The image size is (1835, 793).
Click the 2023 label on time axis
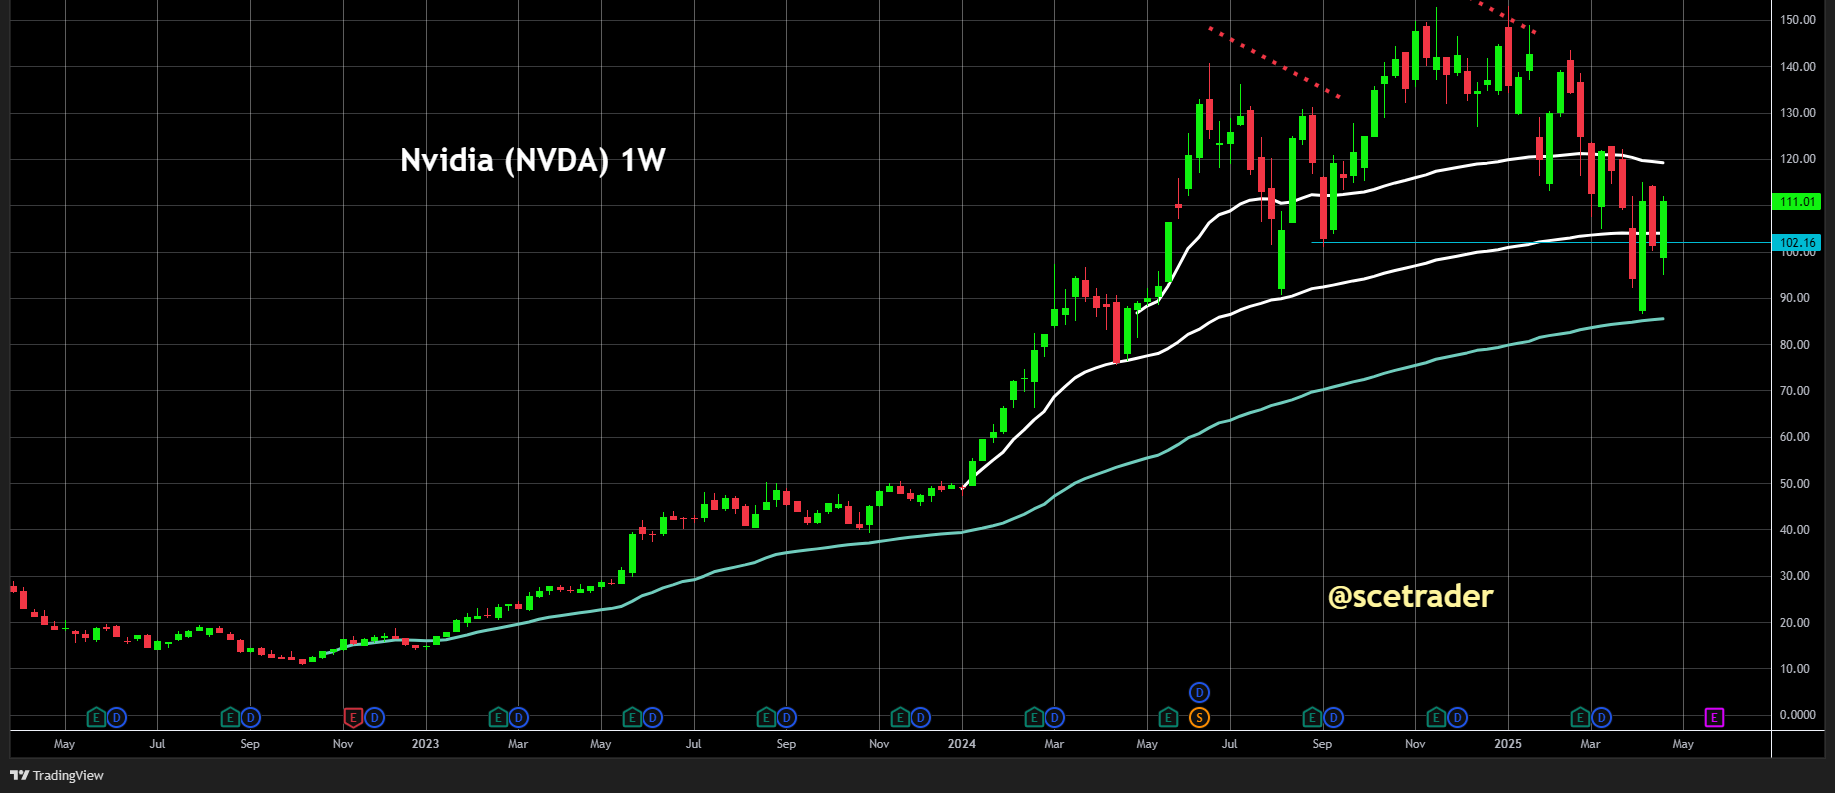click(x=425, y=744)
